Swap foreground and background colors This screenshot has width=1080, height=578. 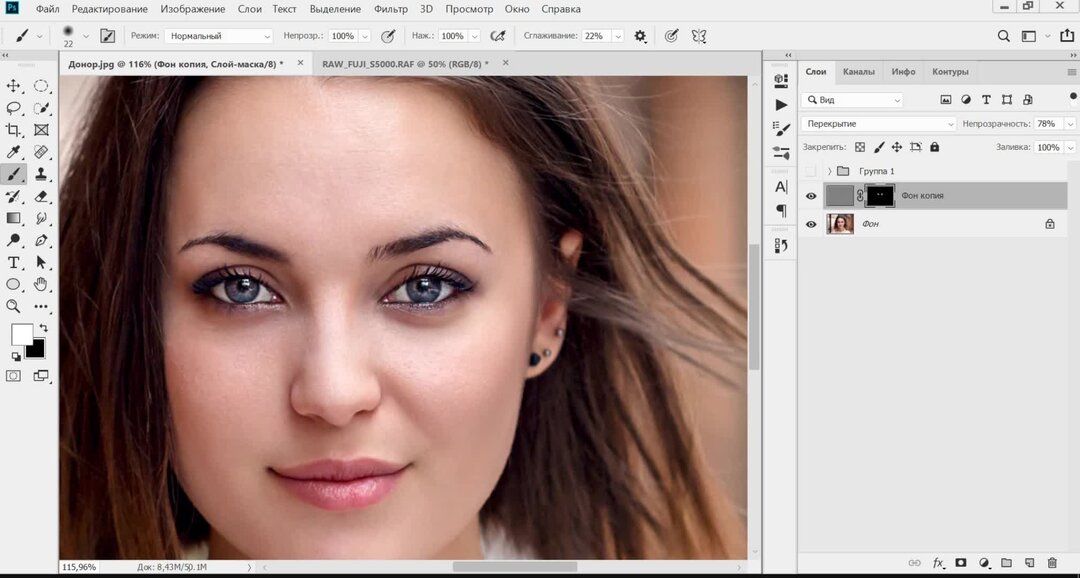(x=43, y=328)
